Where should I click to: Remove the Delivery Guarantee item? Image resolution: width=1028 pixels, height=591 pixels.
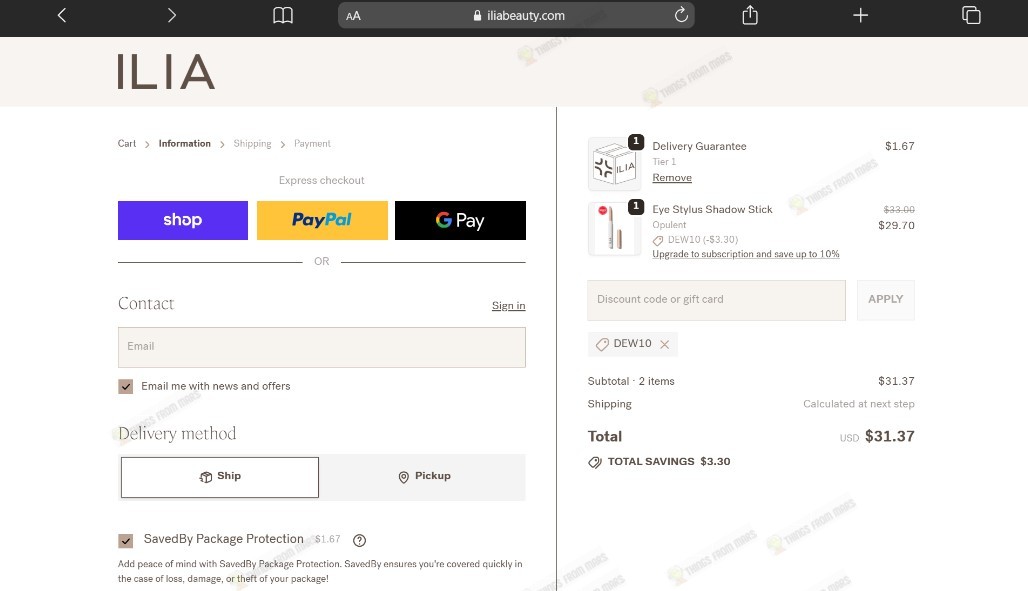[x=672, y=178]
